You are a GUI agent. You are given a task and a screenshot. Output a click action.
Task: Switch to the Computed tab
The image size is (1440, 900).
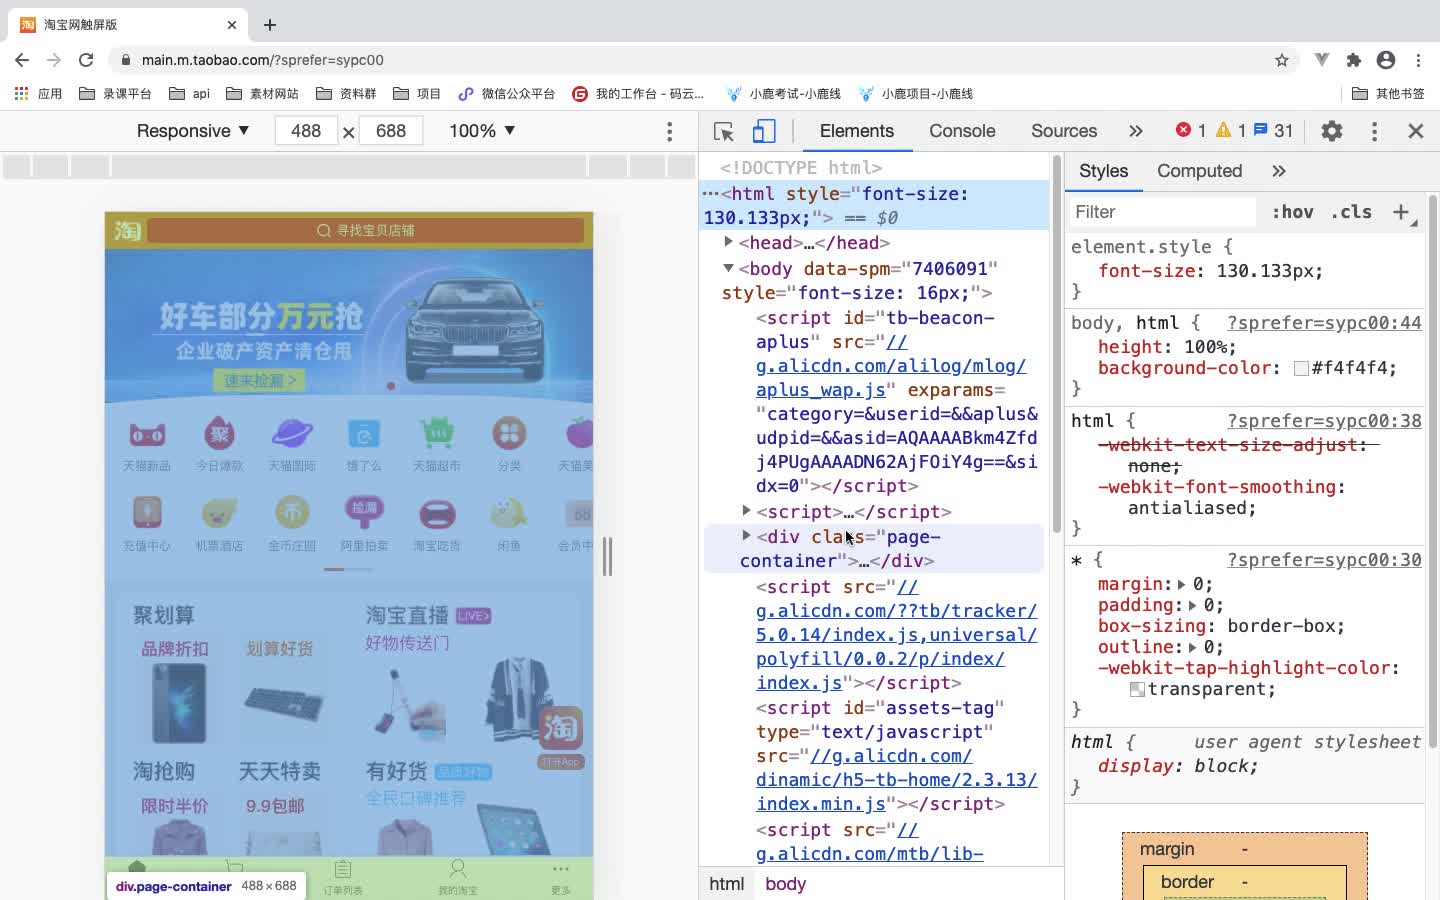coord(1200,171)
